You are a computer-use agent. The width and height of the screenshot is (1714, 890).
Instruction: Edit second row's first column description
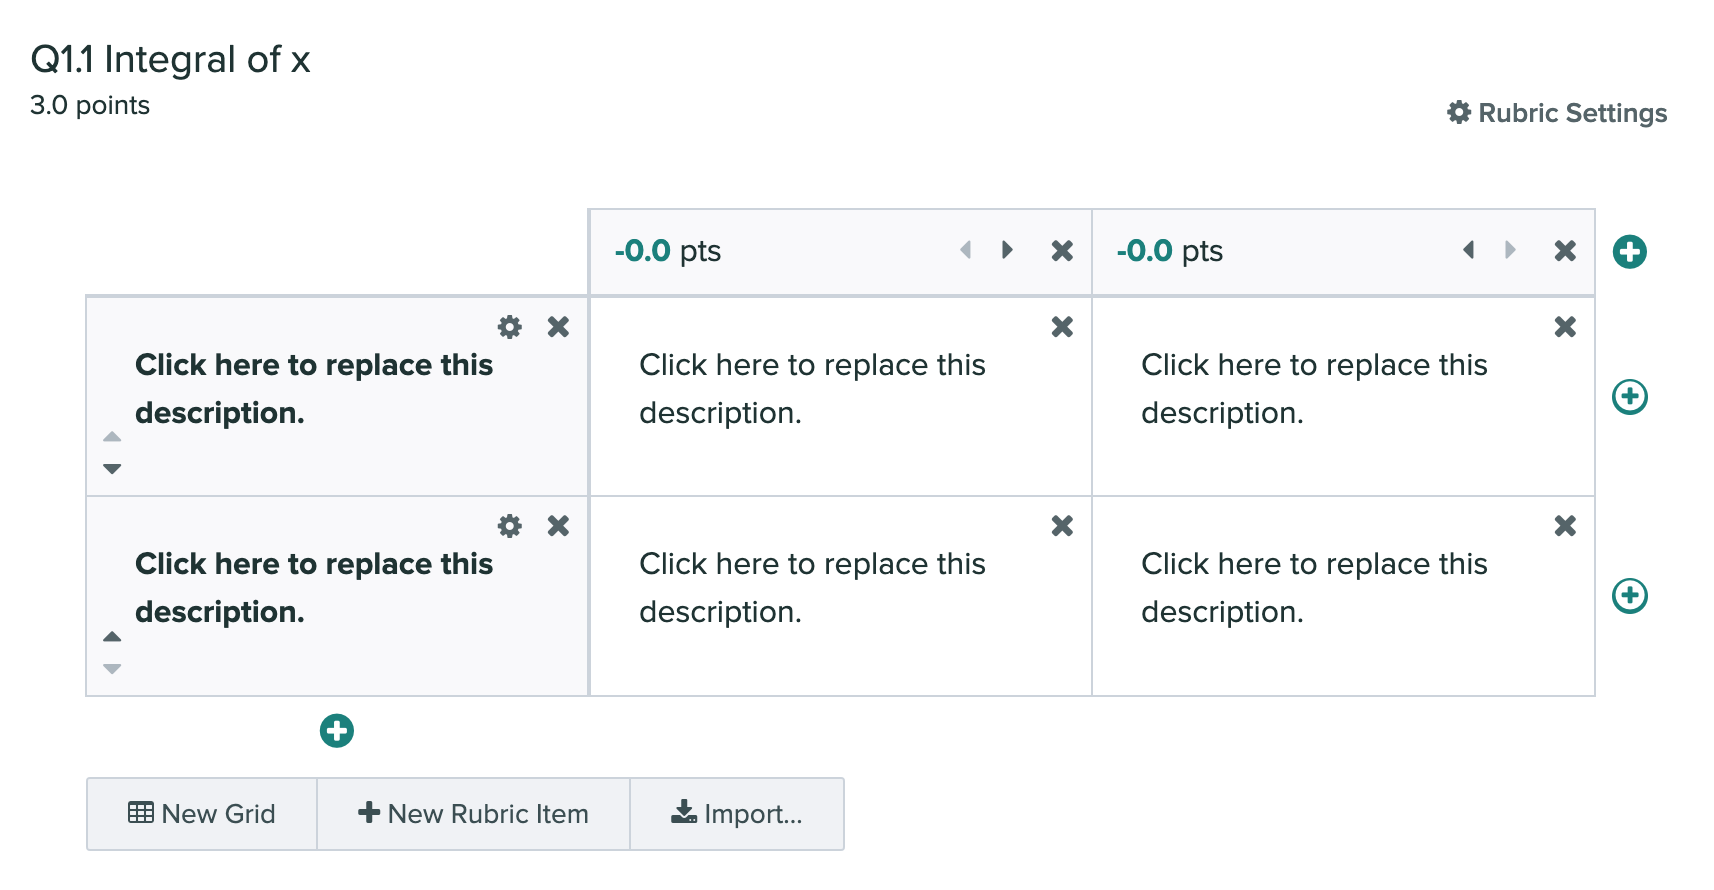[x=812, y=588]
